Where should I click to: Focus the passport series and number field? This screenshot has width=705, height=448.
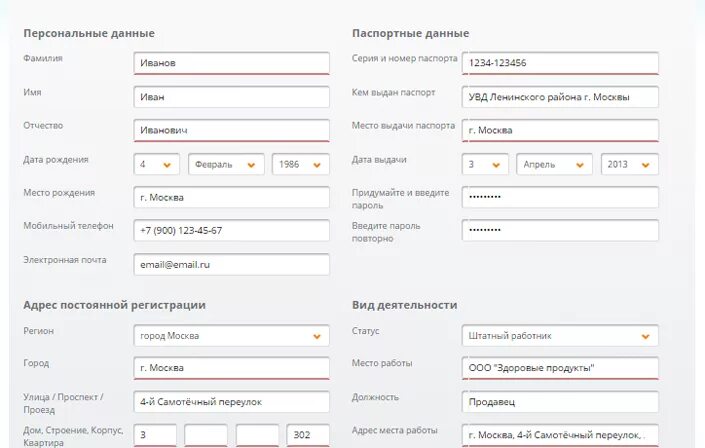560,63
